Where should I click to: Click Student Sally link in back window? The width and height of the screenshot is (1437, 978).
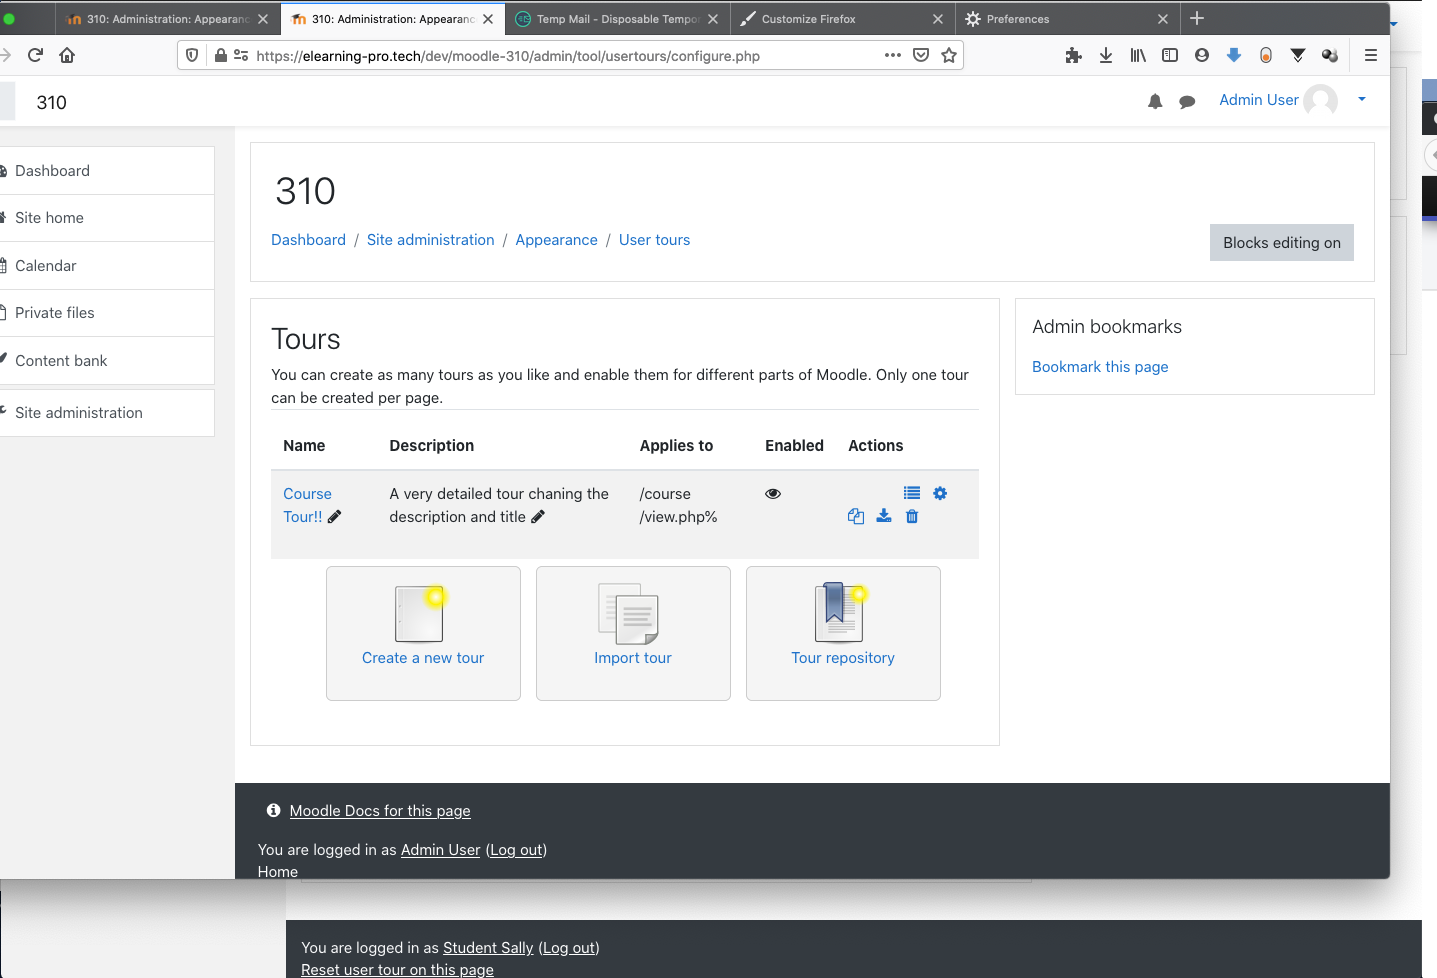488,948
